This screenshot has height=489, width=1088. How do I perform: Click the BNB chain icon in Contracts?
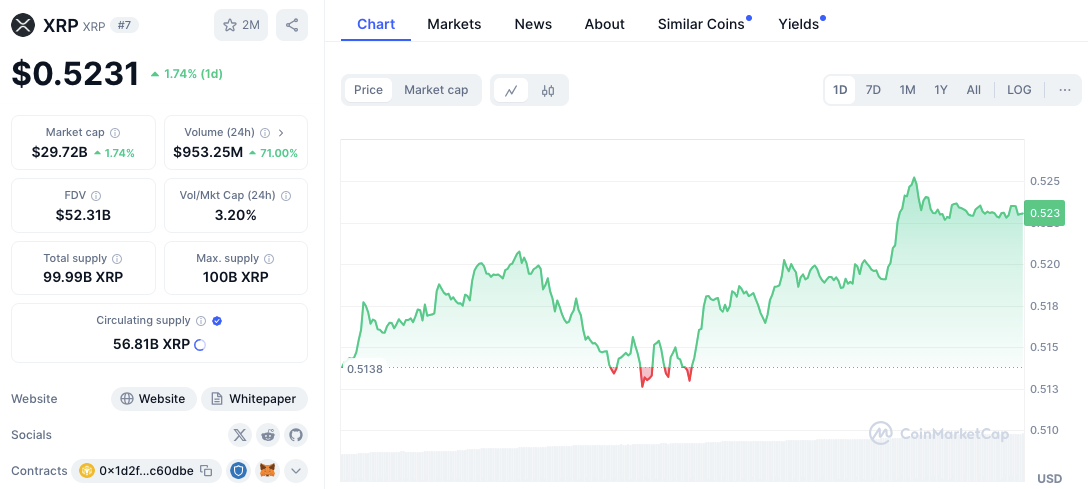pyautogui.click(x=87, y=471)
